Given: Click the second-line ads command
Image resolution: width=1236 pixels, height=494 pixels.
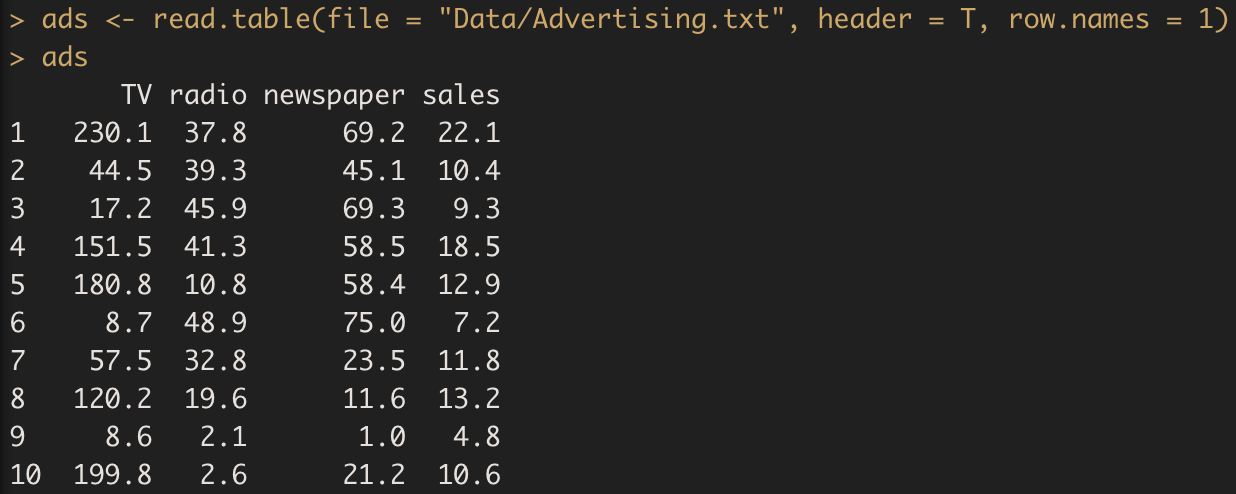Looking at the screenshot, I should (x=65, y=58).
